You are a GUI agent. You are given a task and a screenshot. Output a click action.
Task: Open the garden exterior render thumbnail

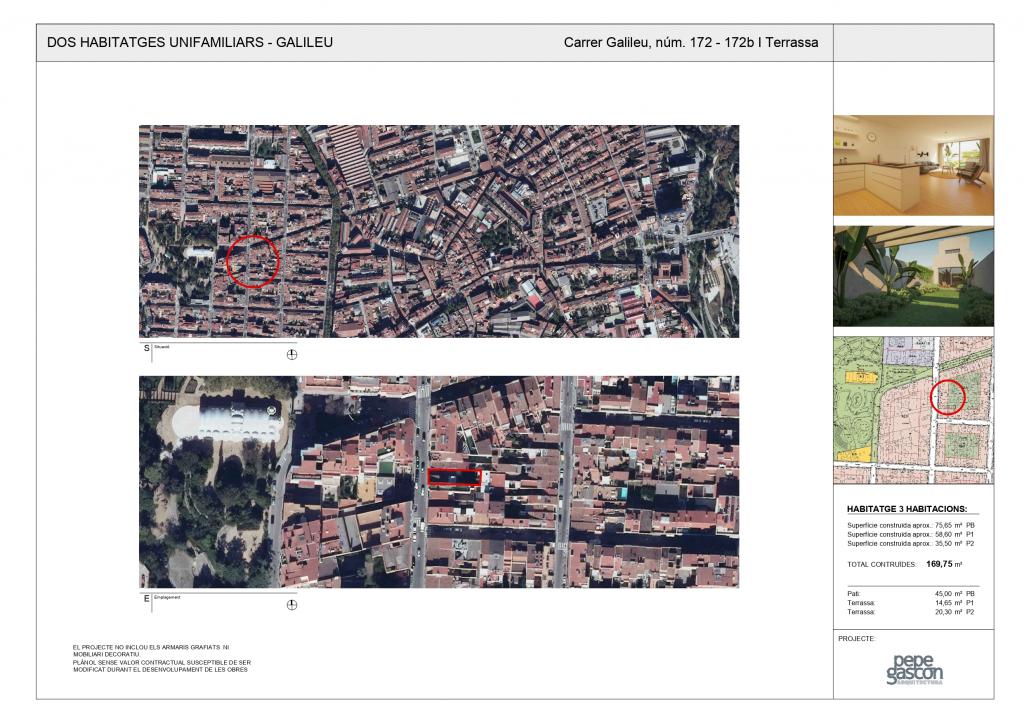[913, 276]
